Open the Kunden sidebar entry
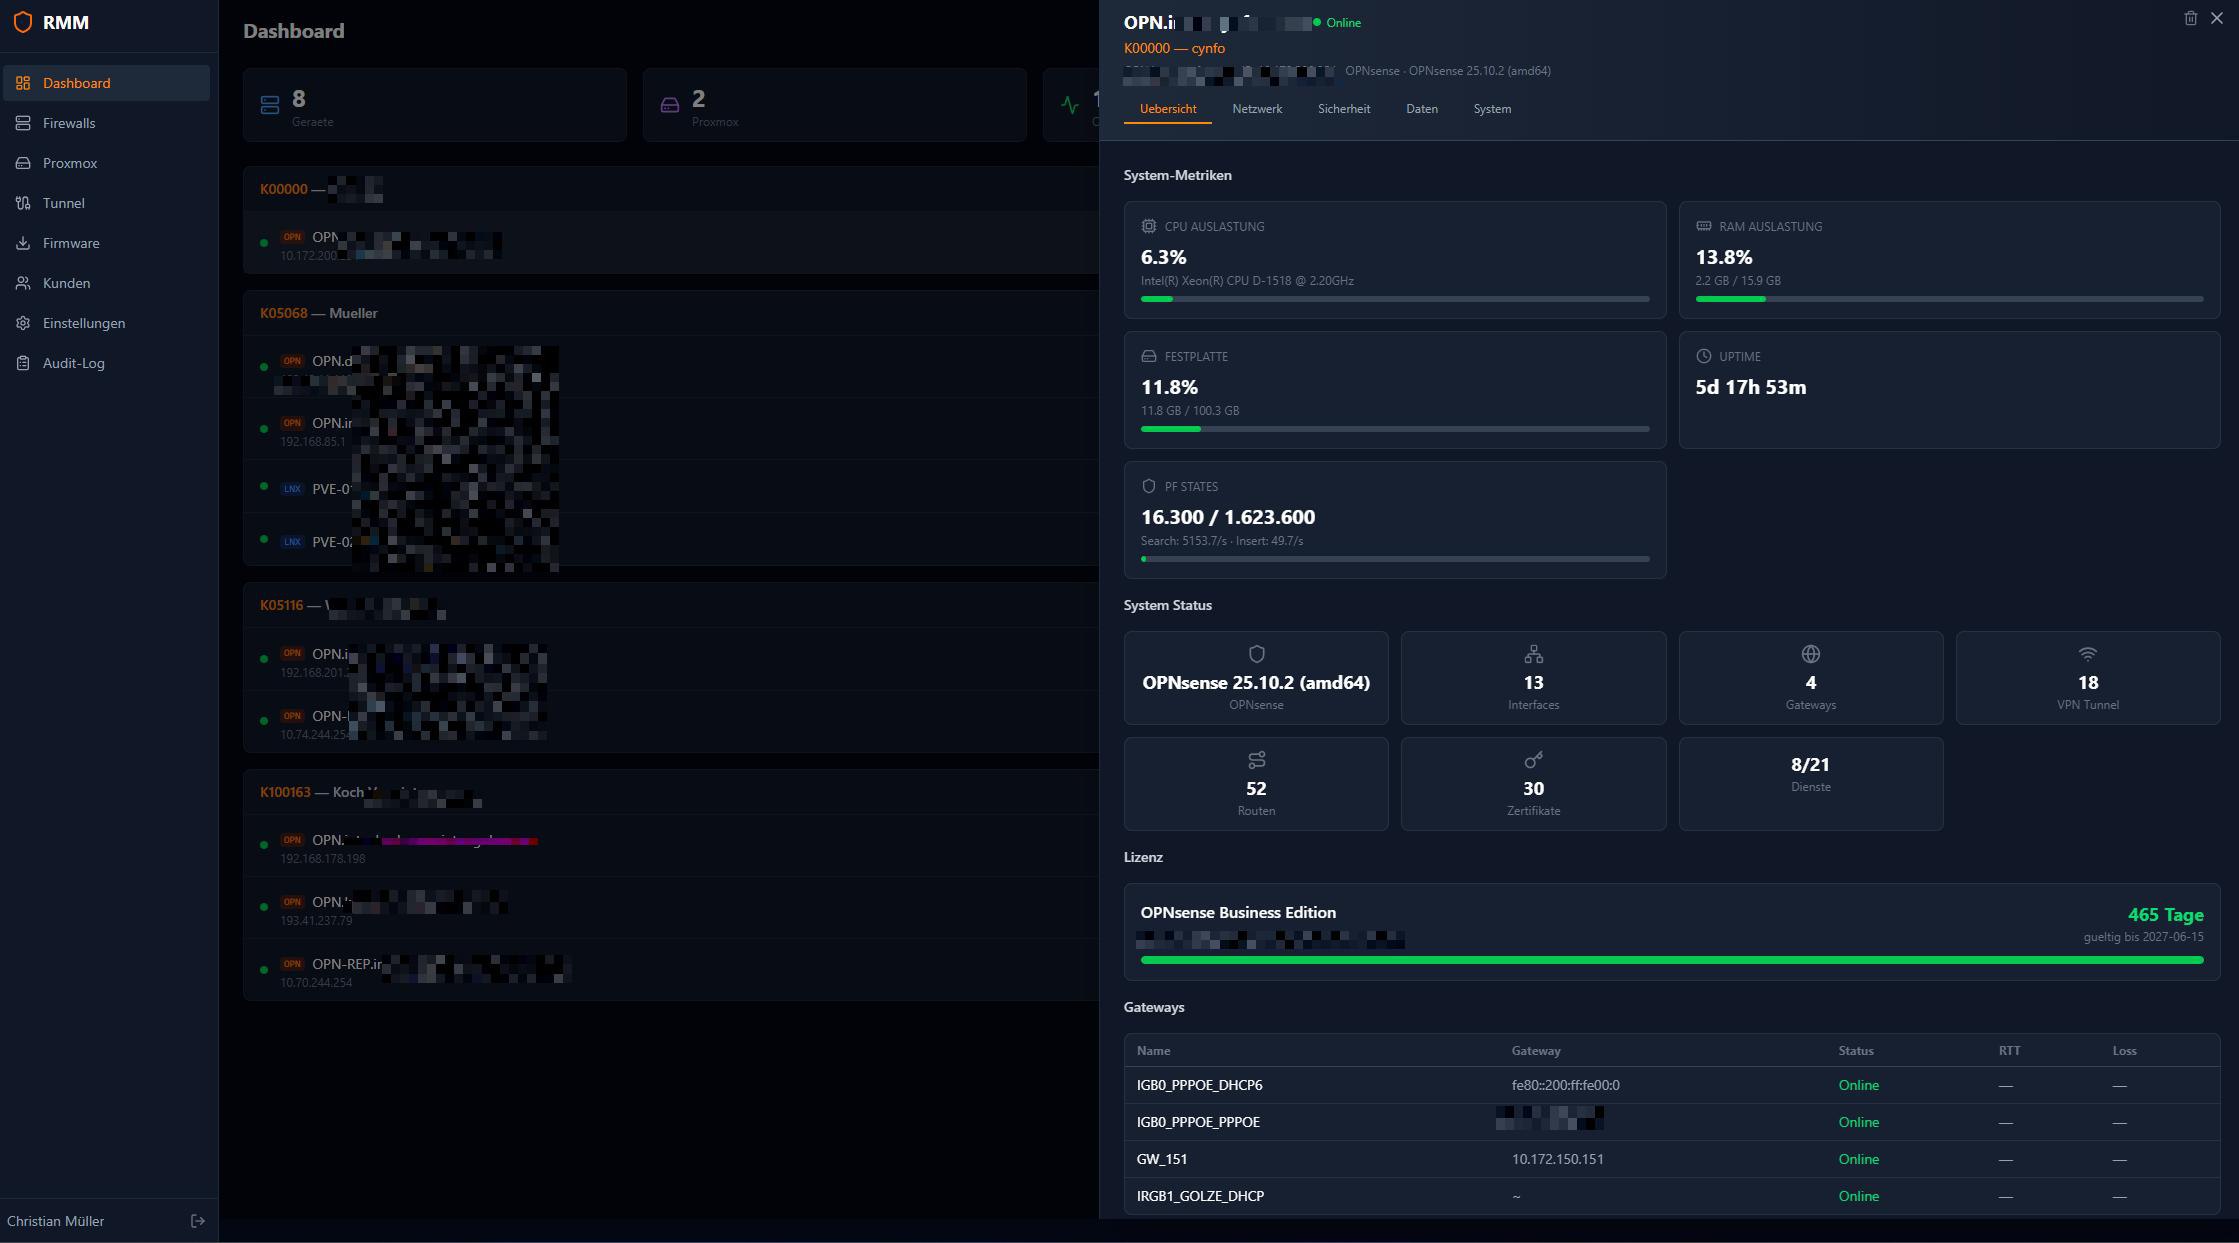Viewport: 2239px width, 1243px height. pos(106,283)
